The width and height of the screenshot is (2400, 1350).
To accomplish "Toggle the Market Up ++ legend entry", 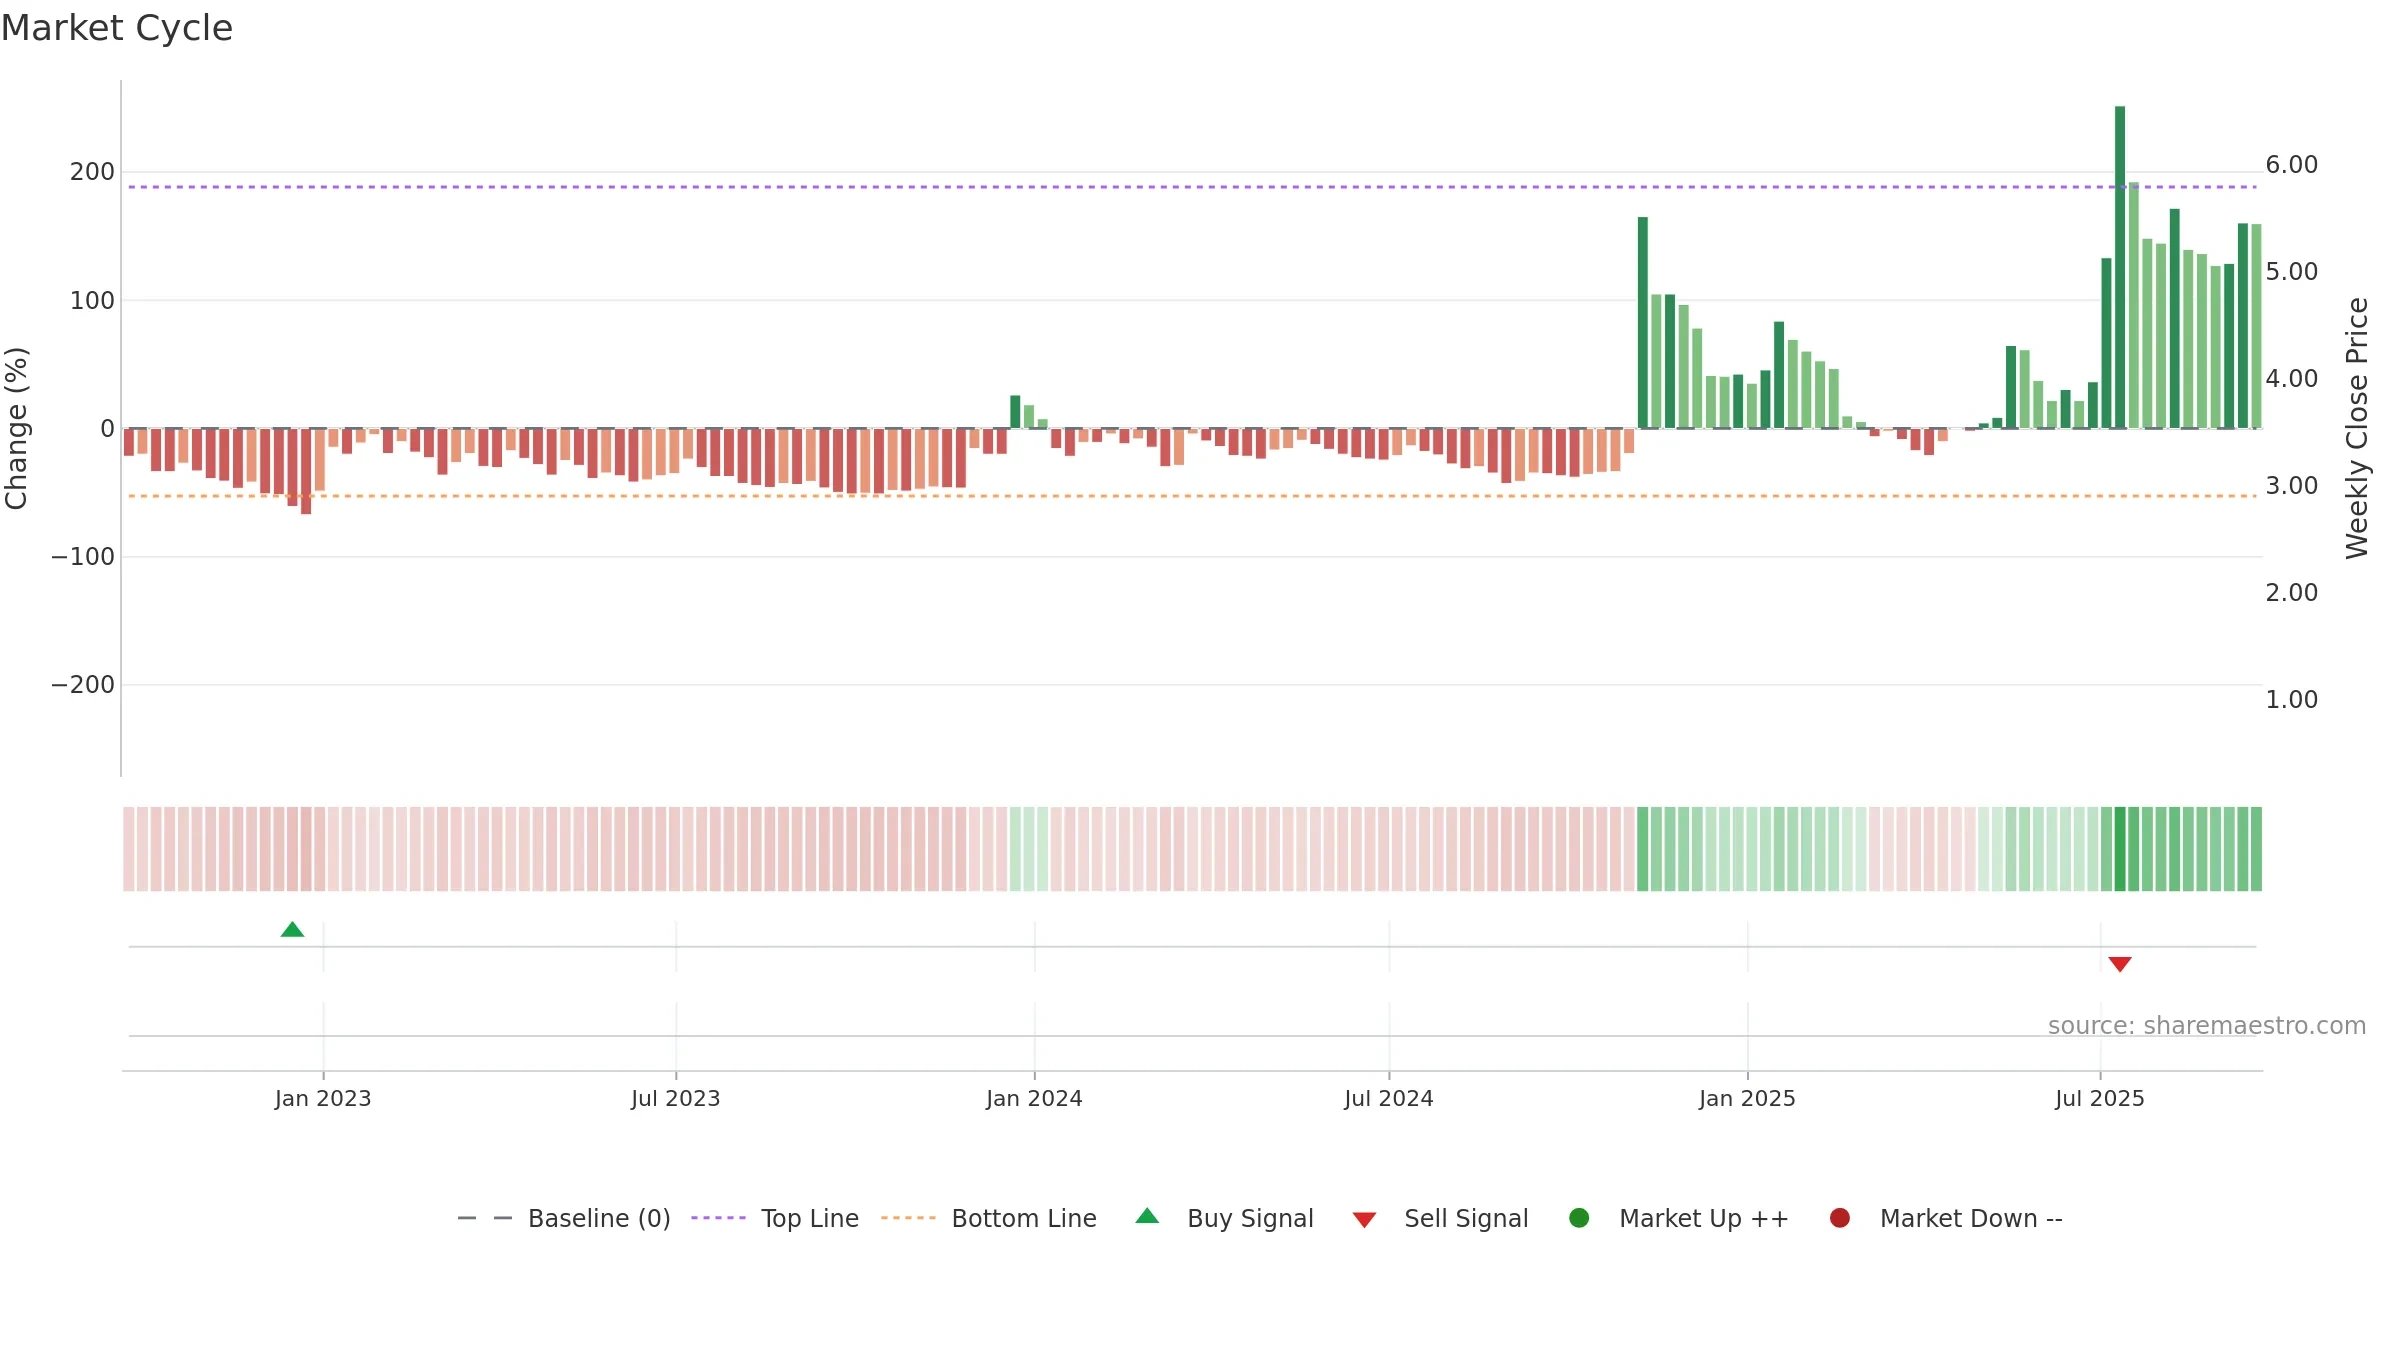I will (1679, 1218).
